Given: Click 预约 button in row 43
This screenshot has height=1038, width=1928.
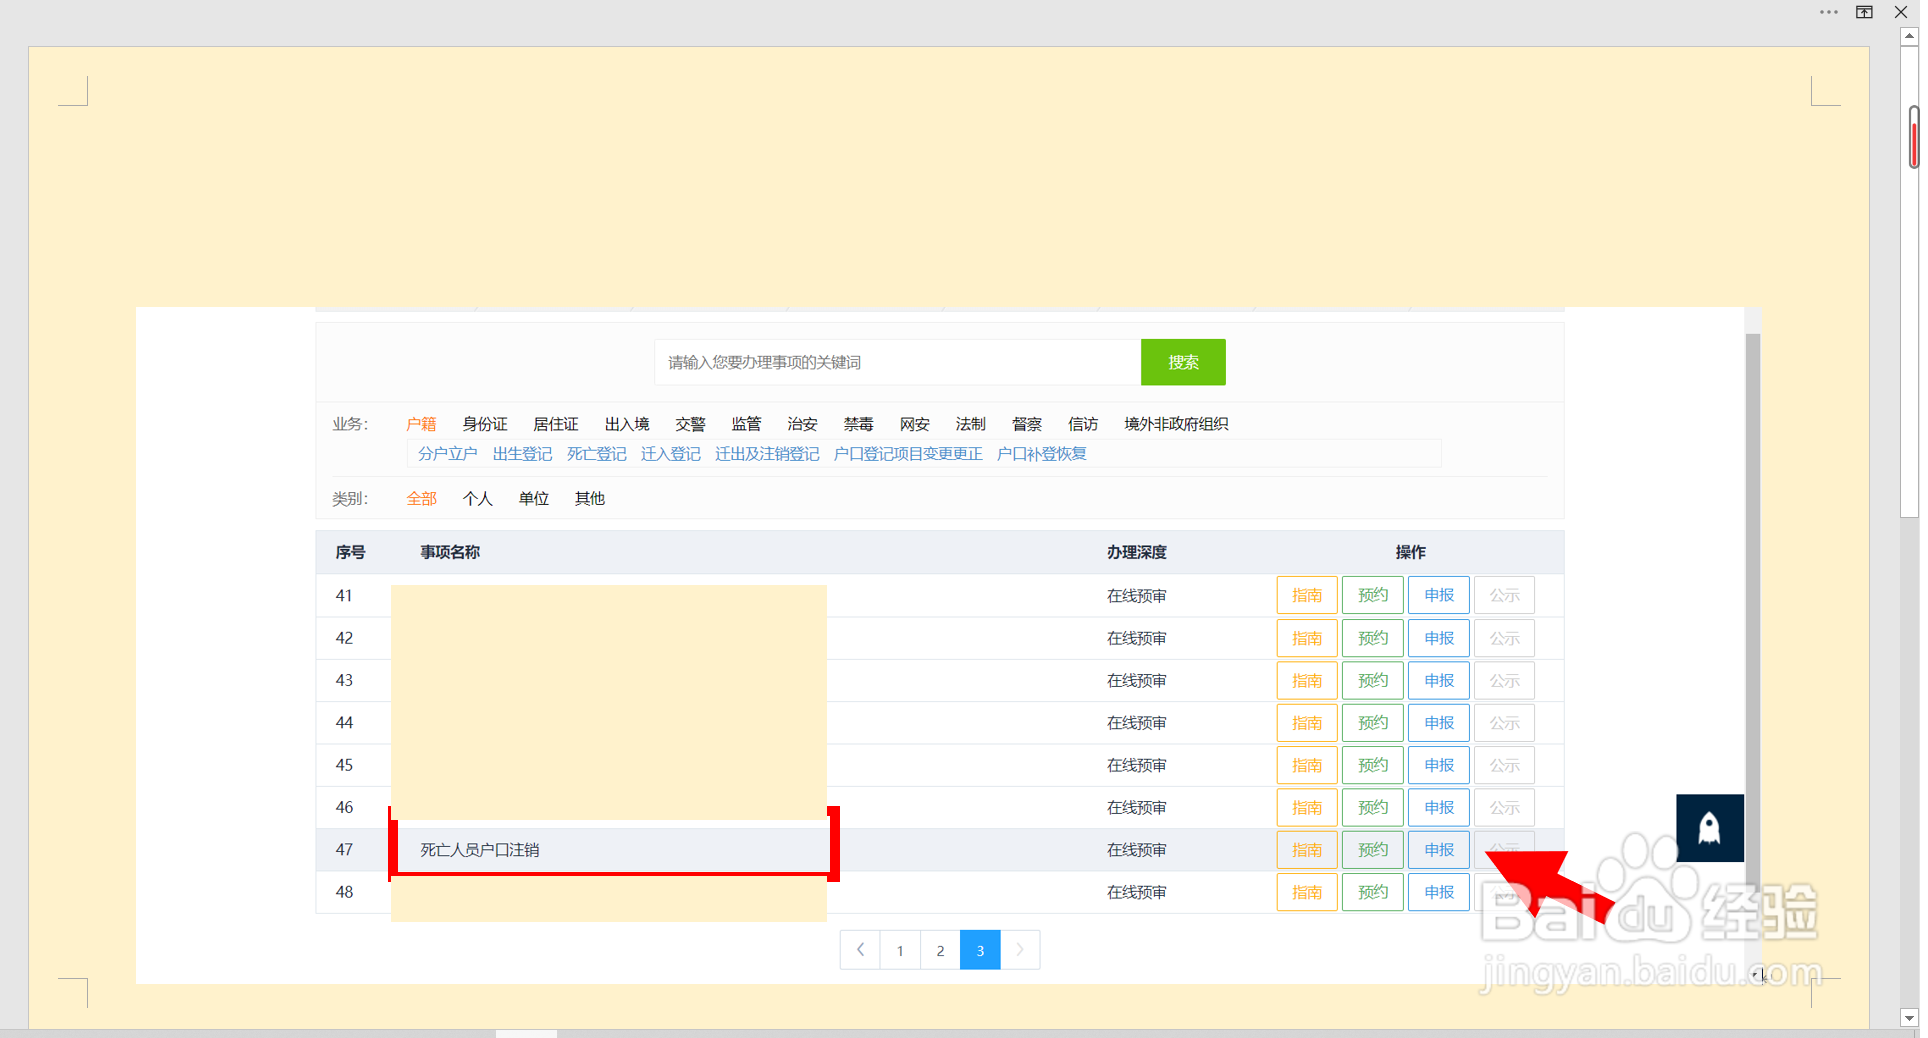Looking at the screenshot, I should (x=1373, y=681).
